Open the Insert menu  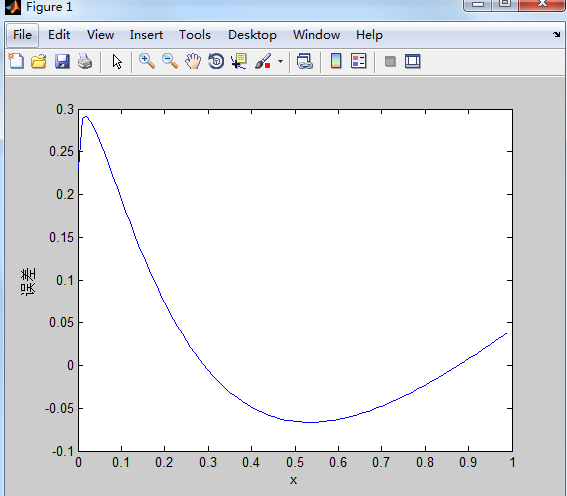click(x=146, y=35)
